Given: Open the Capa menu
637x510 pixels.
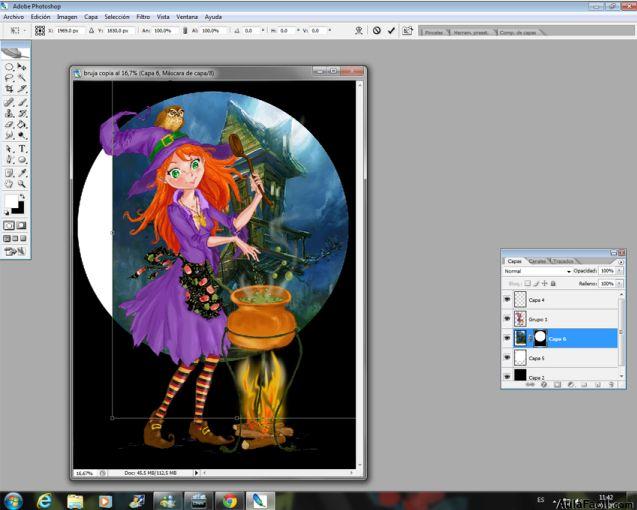Looking at the screenshot, I should pyautogui.click(x=91, y=17).
